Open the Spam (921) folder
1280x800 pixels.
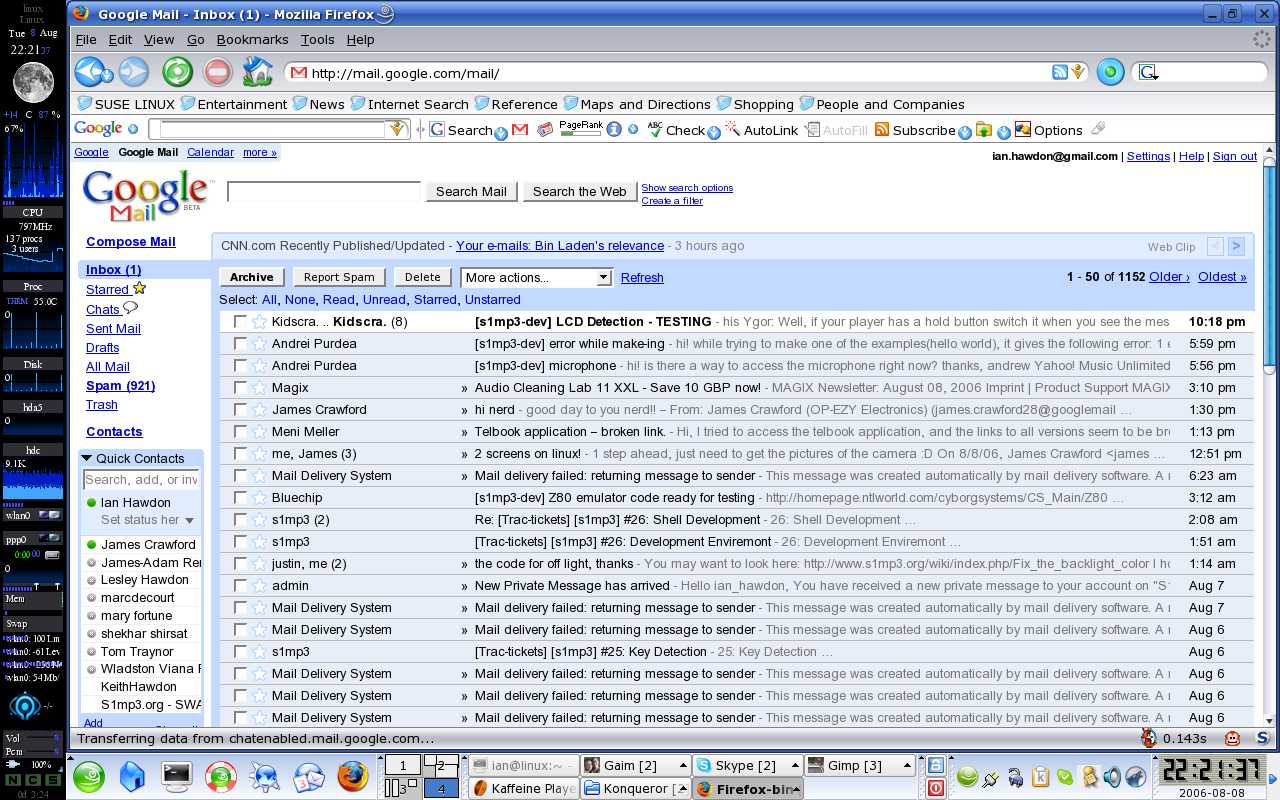tap(120, 386)
